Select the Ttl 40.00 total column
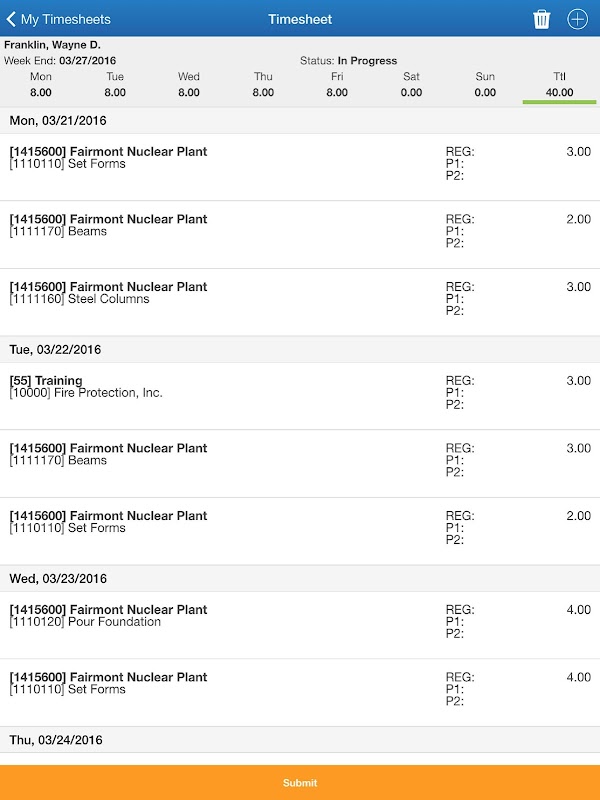 559,85
